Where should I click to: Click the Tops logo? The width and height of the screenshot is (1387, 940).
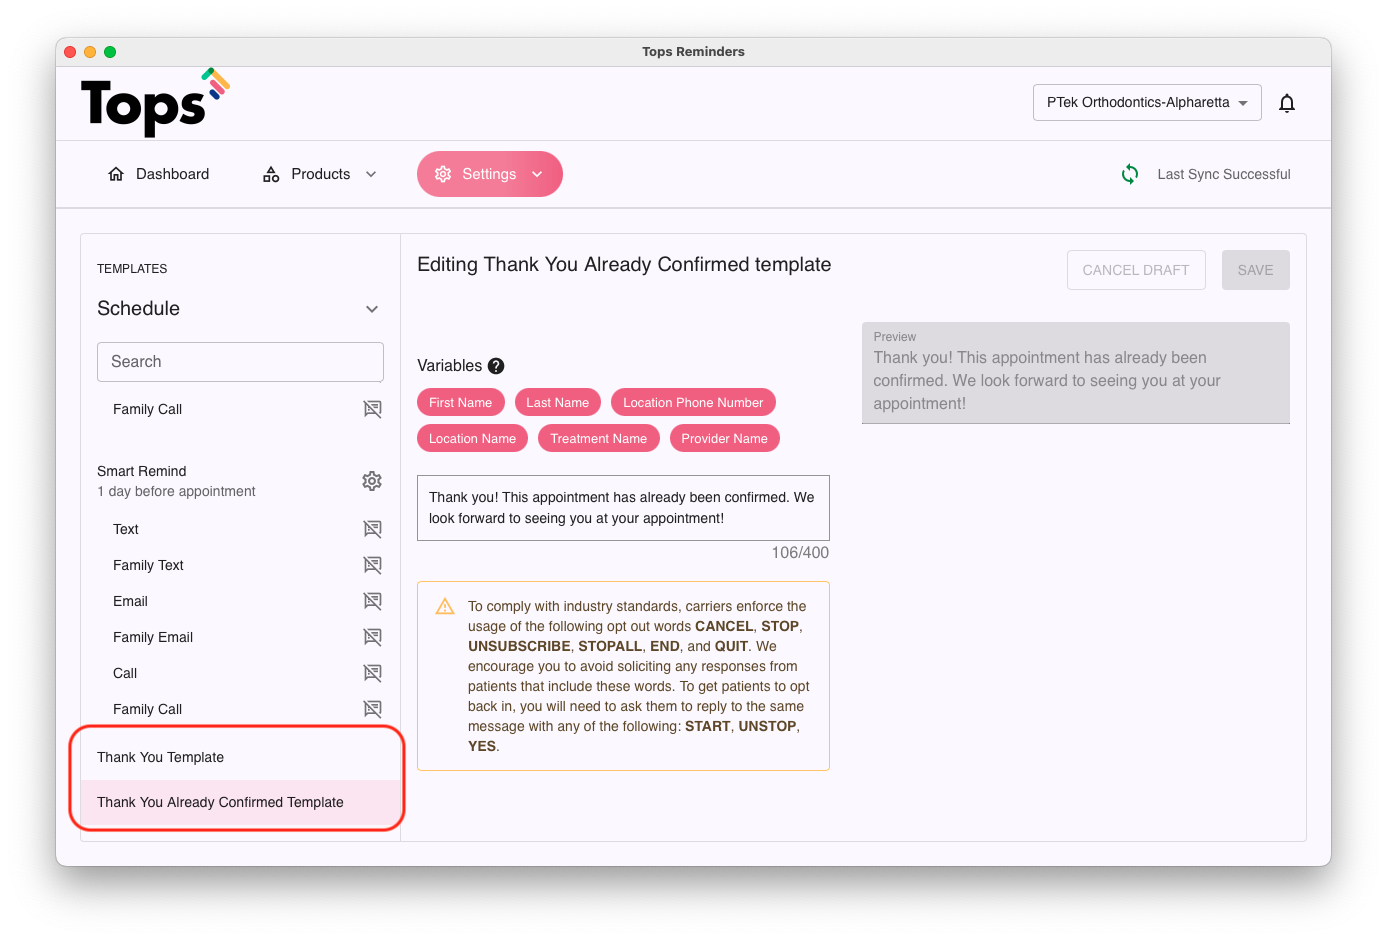pos(155,102)
